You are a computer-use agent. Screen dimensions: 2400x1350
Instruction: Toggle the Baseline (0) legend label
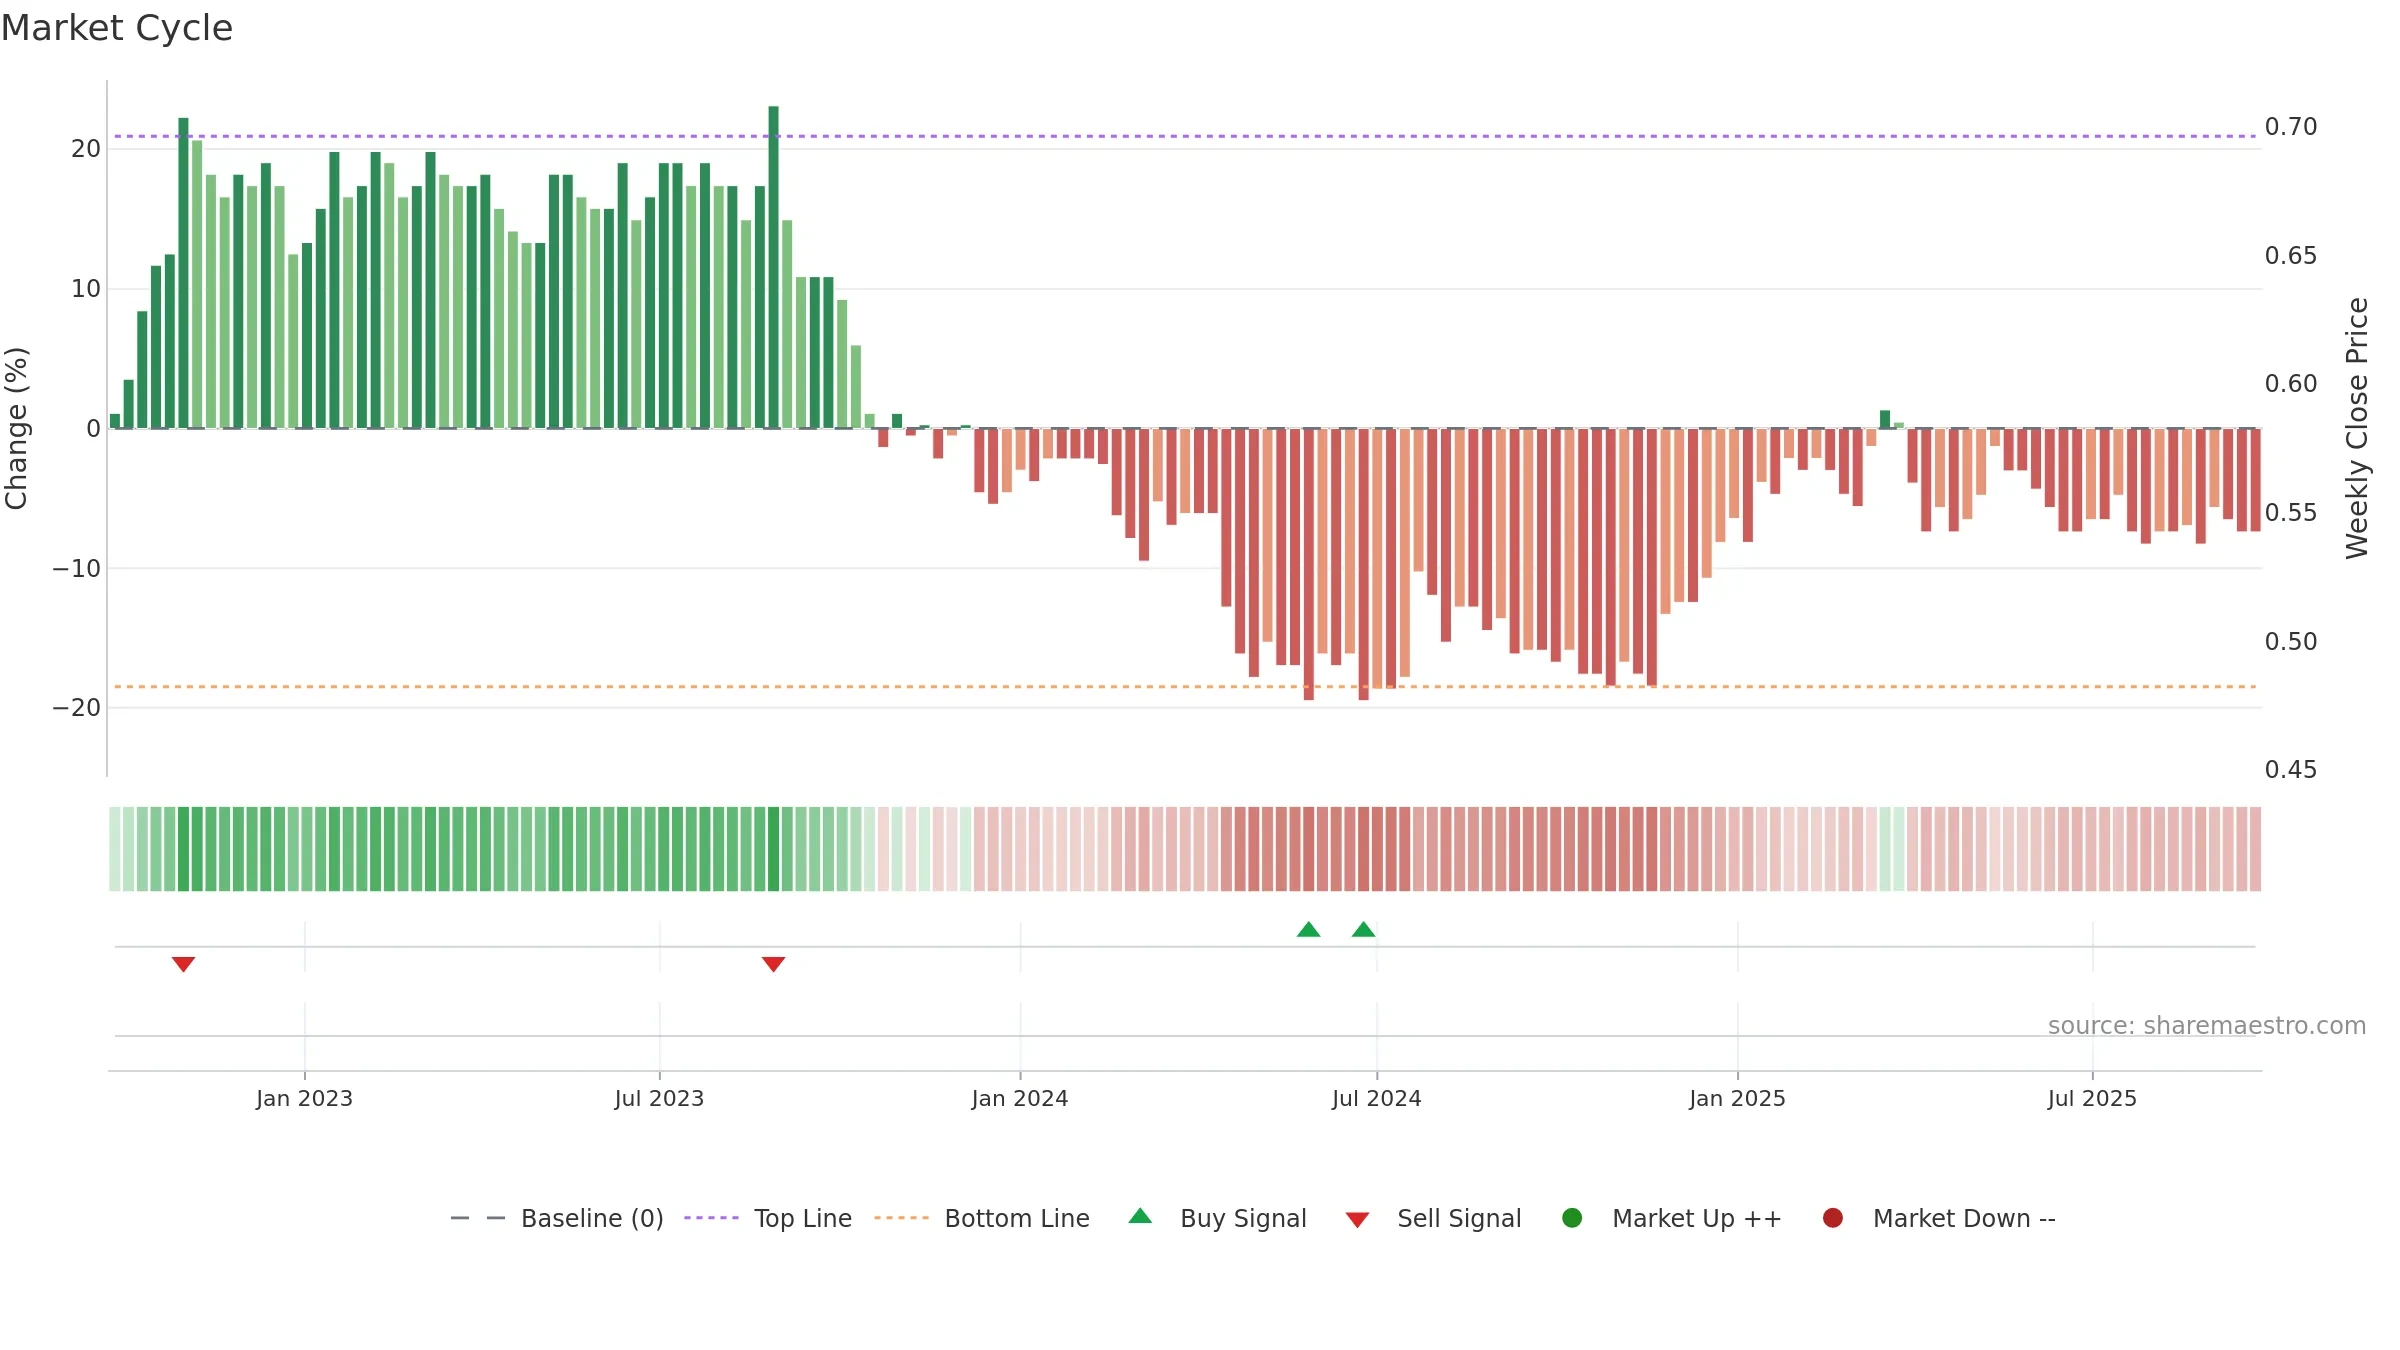[x=592, y=1219]
